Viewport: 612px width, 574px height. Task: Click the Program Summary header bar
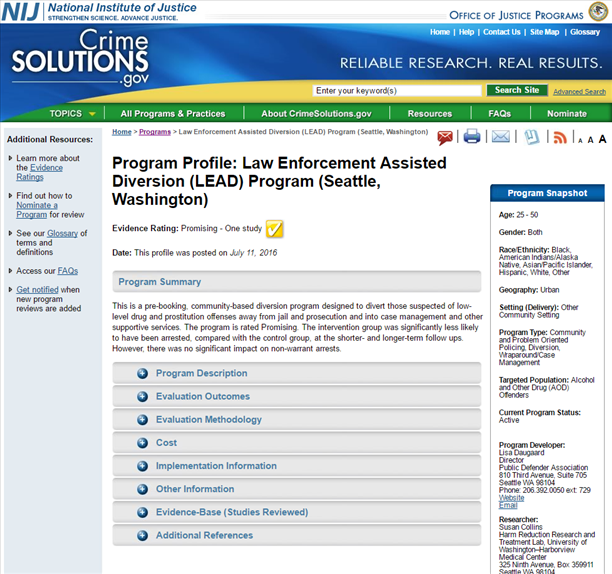coord(297,282)
